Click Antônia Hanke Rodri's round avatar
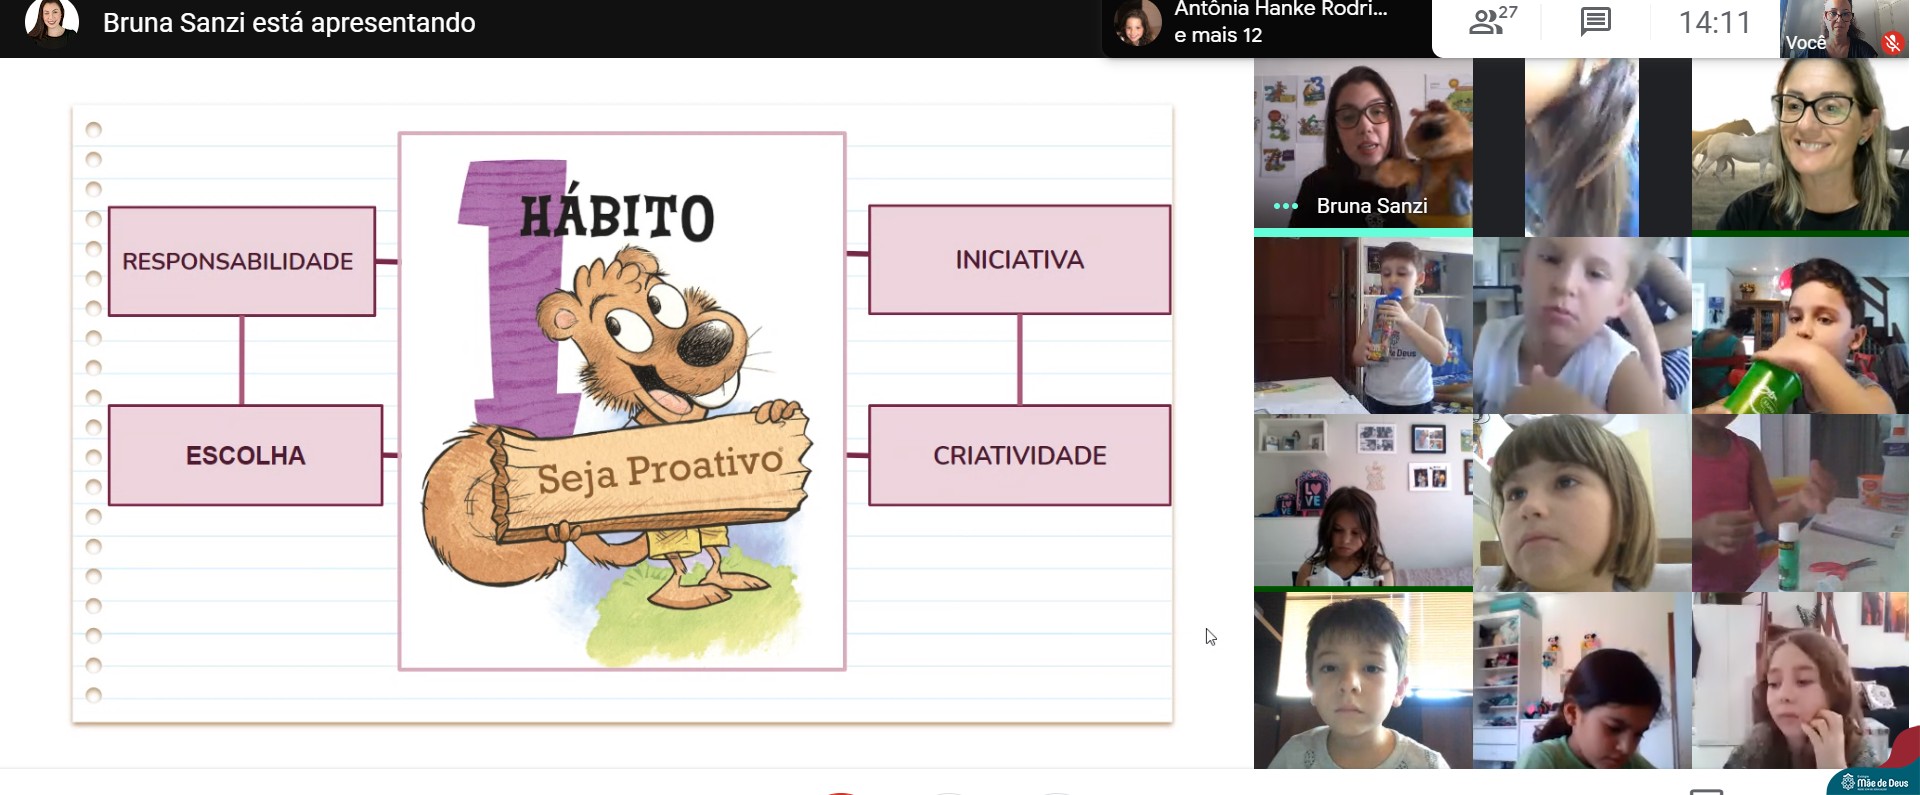1920x795 pixels. pyautogui.click(x=1137, y=24)
